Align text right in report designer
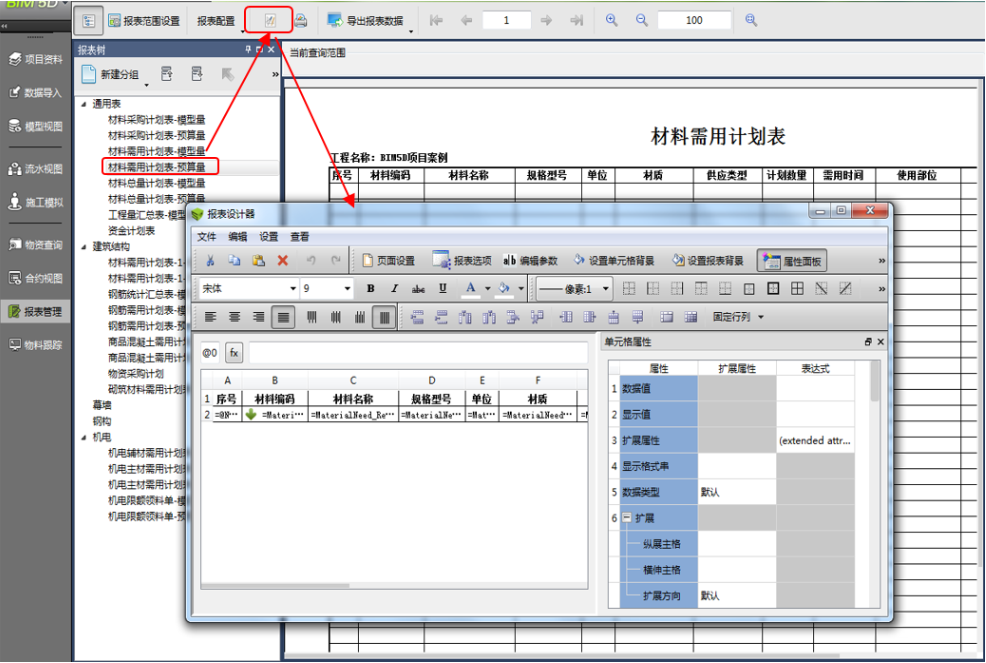 point(258,317)
